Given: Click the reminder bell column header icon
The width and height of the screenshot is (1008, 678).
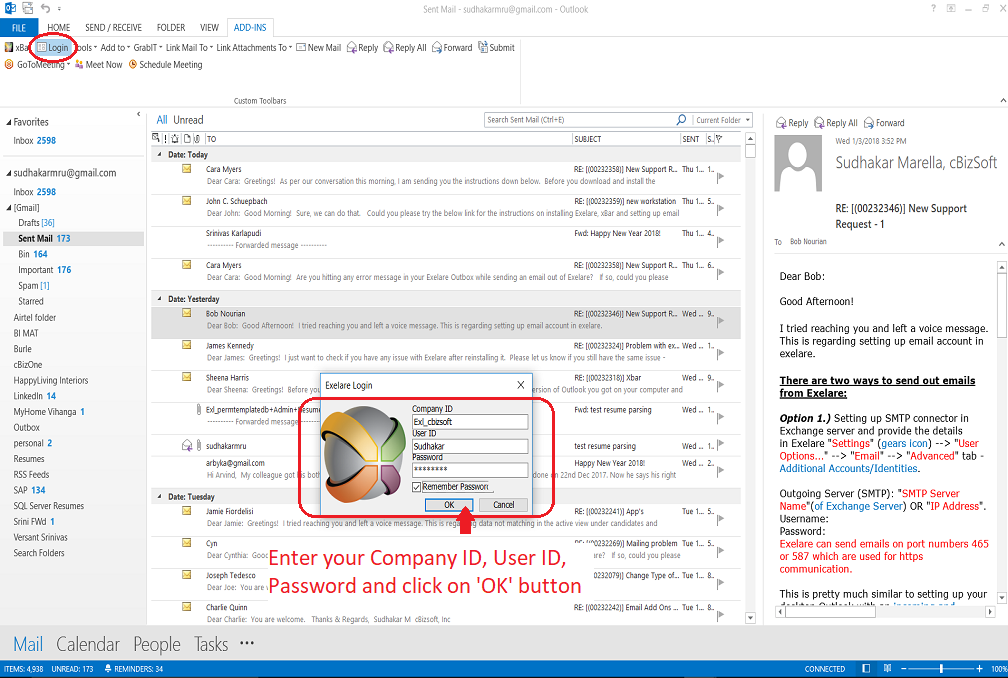Looking at the screenshot, I should click(x=175, y=138).
